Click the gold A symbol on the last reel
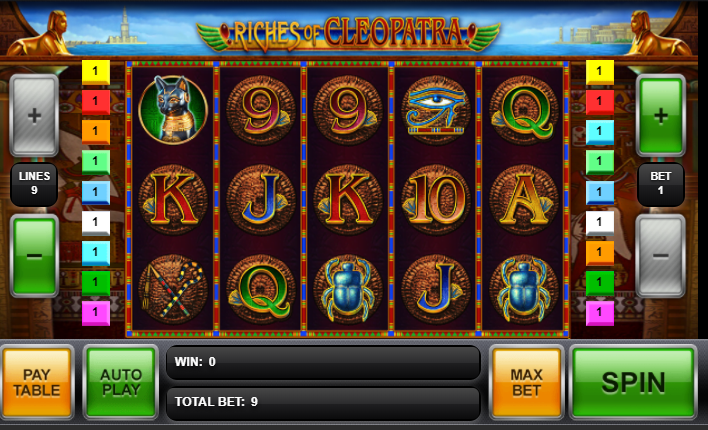The image size is (708, 430). [x=524, y=200]
